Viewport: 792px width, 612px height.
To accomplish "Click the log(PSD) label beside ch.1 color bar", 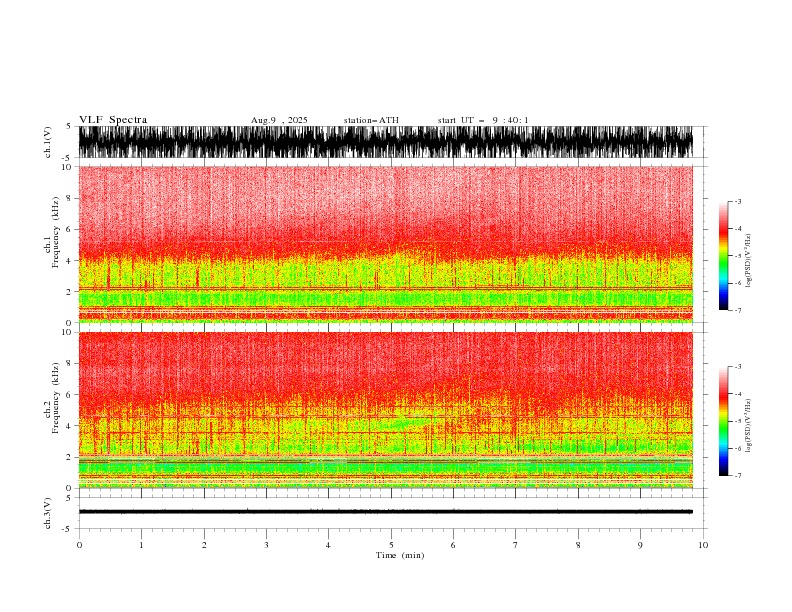I will [x=749, y=261].
